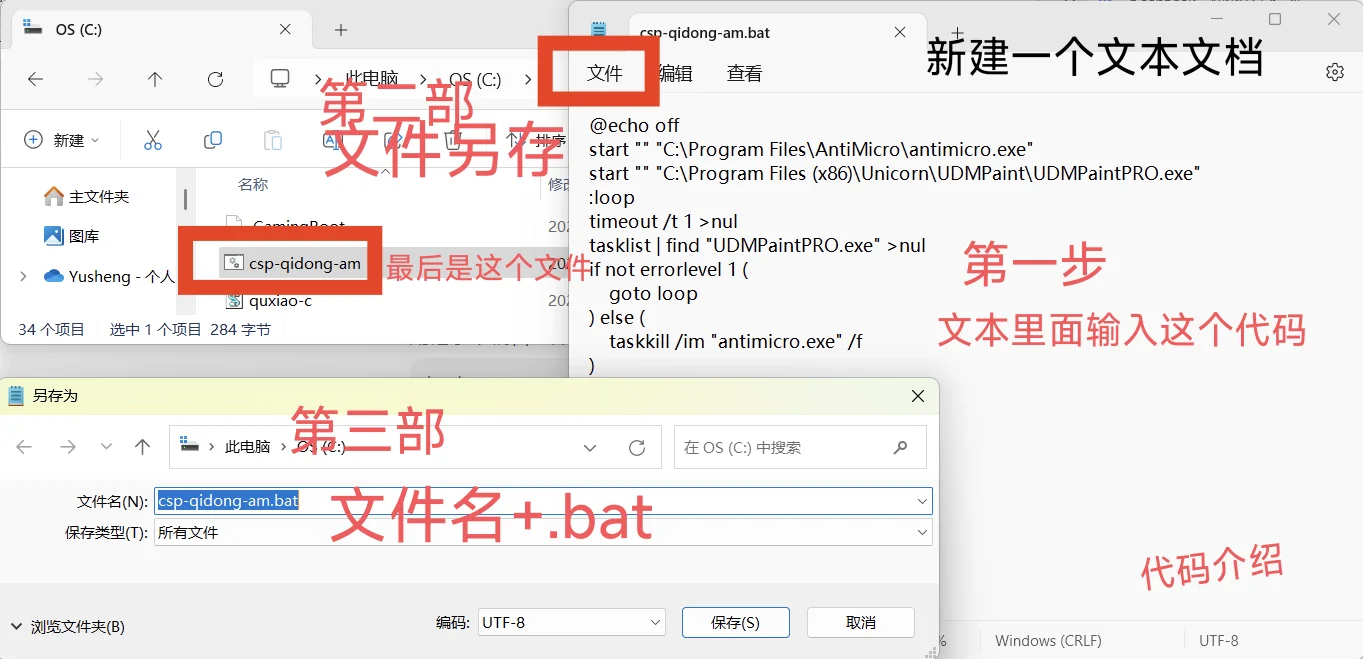Open the 新建 dropdown menu
Viewport: 1363px width, 659px height.
[x=60, y=139]
